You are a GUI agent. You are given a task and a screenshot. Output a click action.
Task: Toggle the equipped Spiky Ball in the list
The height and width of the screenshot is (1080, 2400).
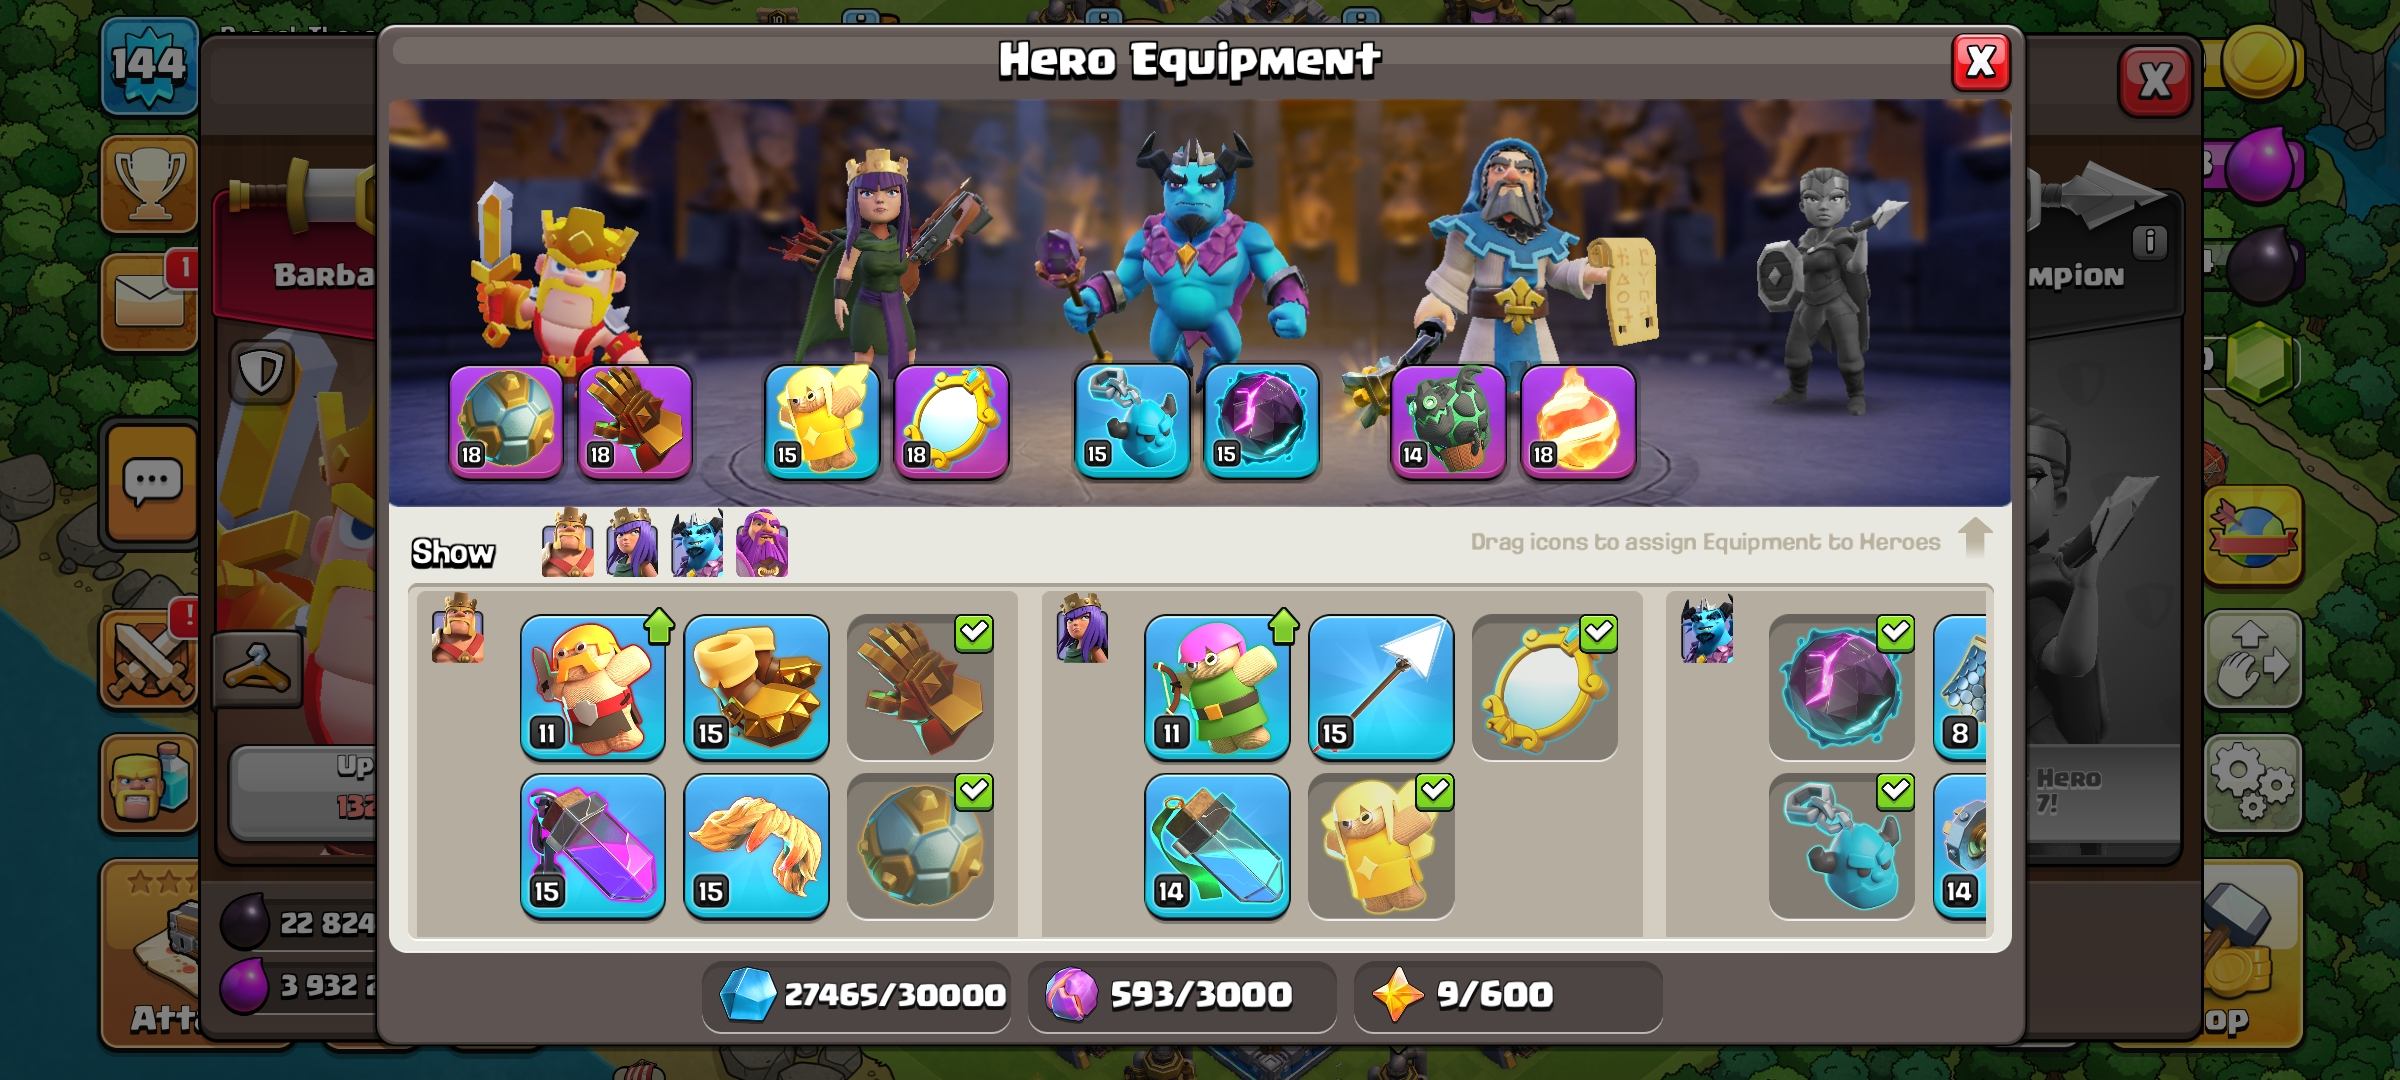[x=920, y=846]
